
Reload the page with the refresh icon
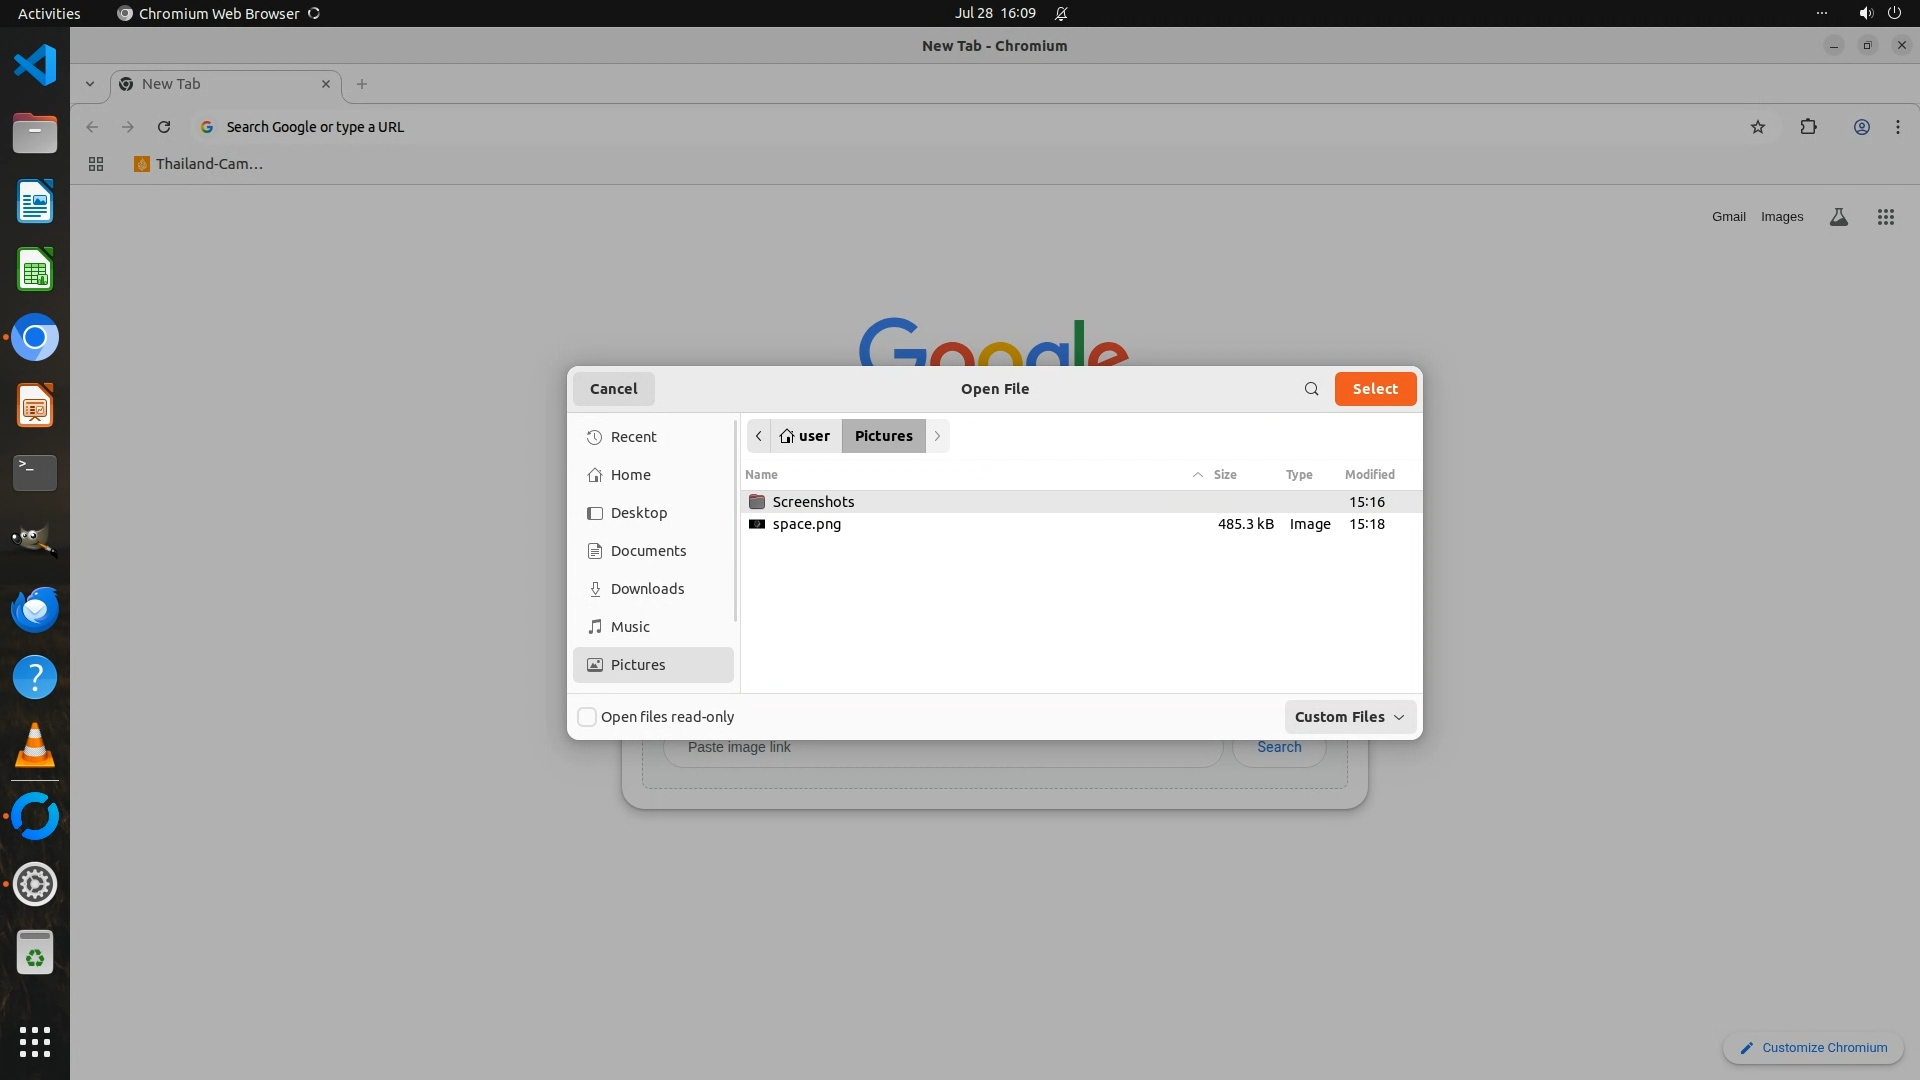tap(164, 127)
